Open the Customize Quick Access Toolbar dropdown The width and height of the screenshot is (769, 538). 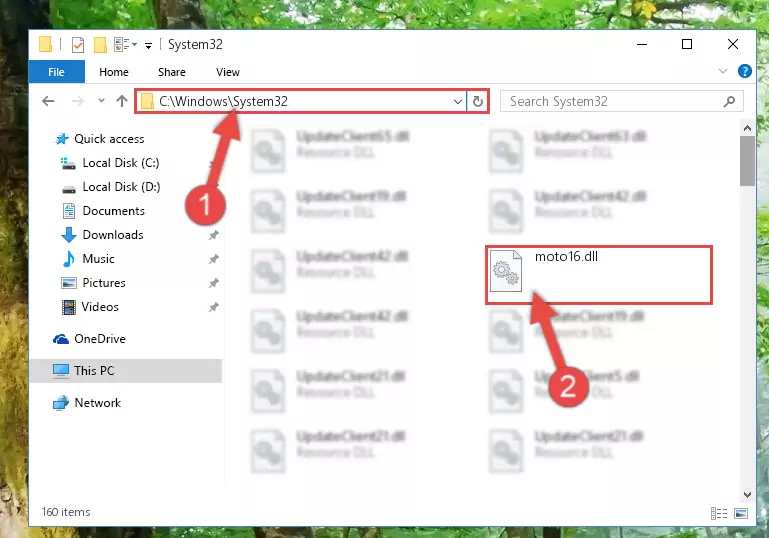pos(148,46)
